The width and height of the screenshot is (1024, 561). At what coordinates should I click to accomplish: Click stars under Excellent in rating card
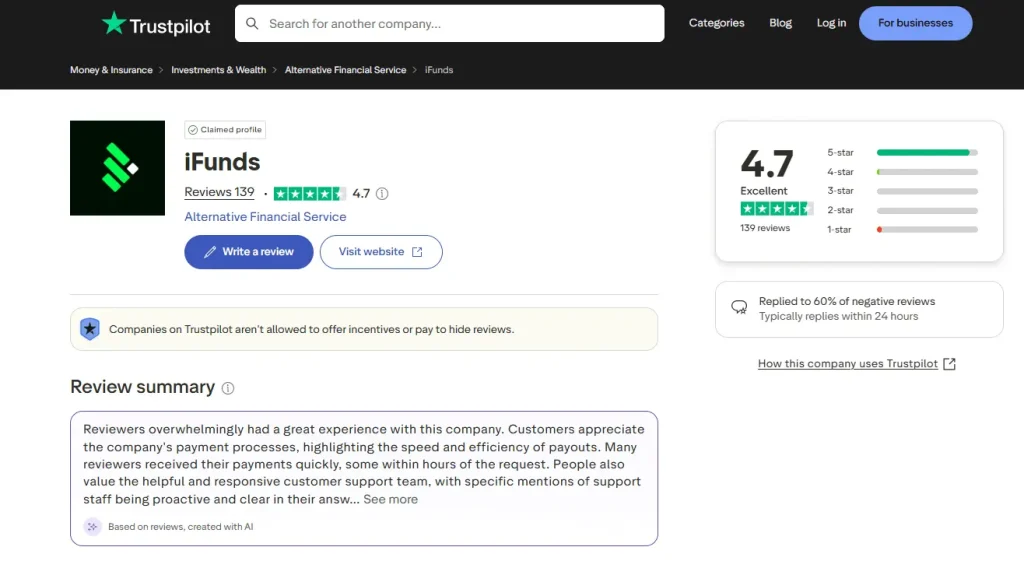point(776,209)
